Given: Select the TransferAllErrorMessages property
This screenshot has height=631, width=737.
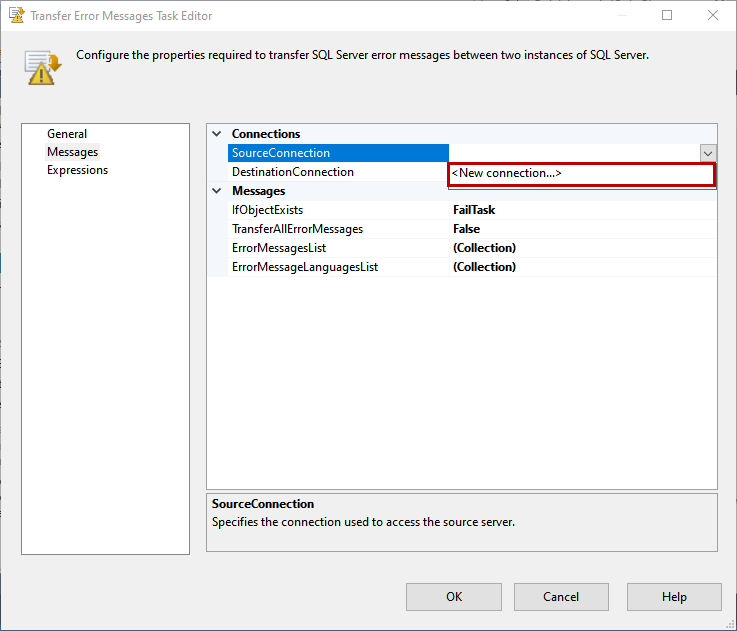Looking at the screenshot, I should (297, 229).
